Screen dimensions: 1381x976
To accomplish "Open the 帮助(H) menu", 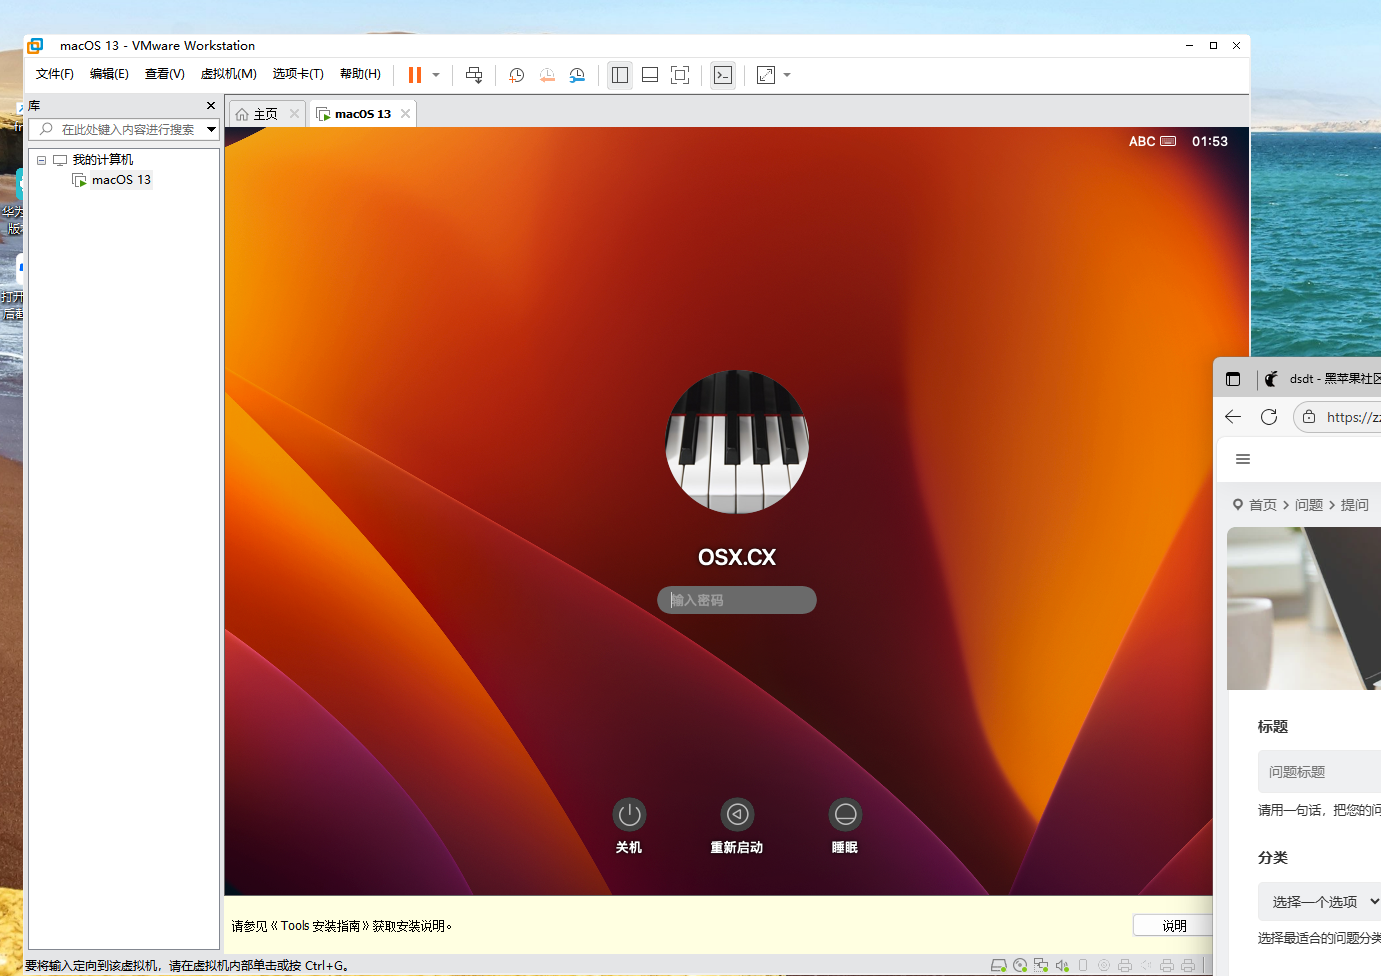I will pyautogui.click(x=360, y=74).
